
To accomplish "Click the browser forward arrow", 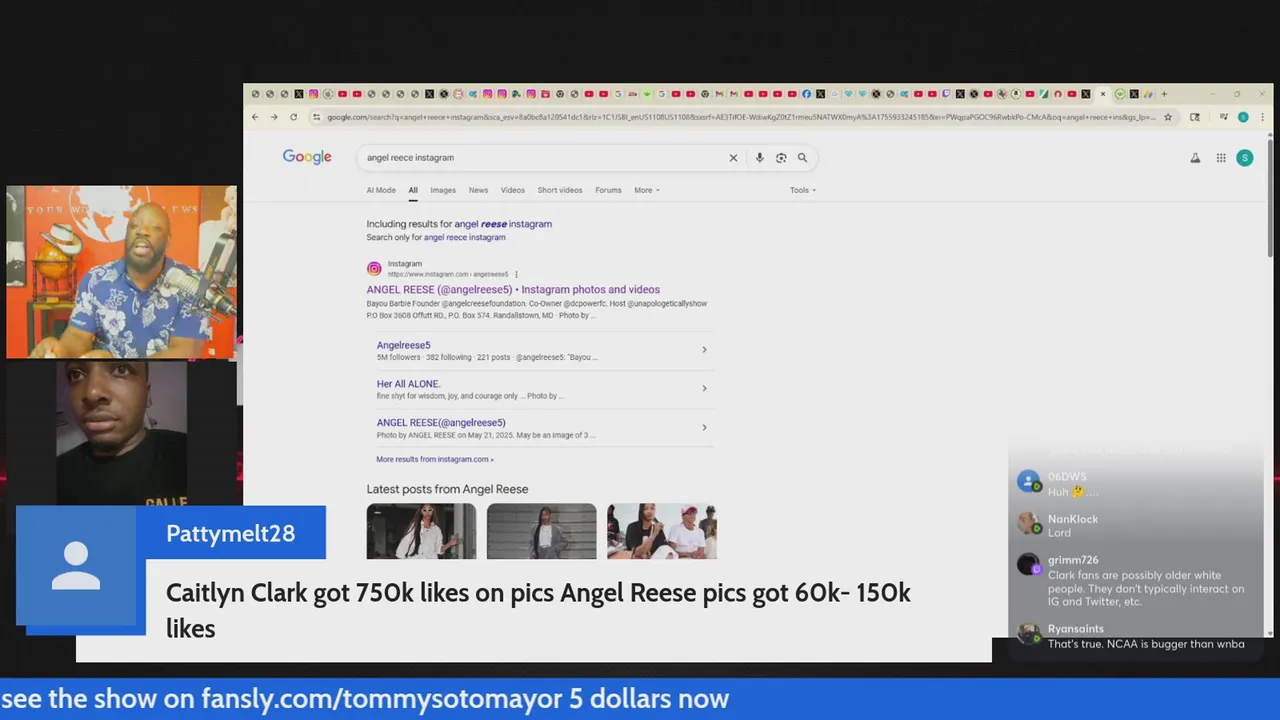I will pyautogui.click(x=274, y=117).
